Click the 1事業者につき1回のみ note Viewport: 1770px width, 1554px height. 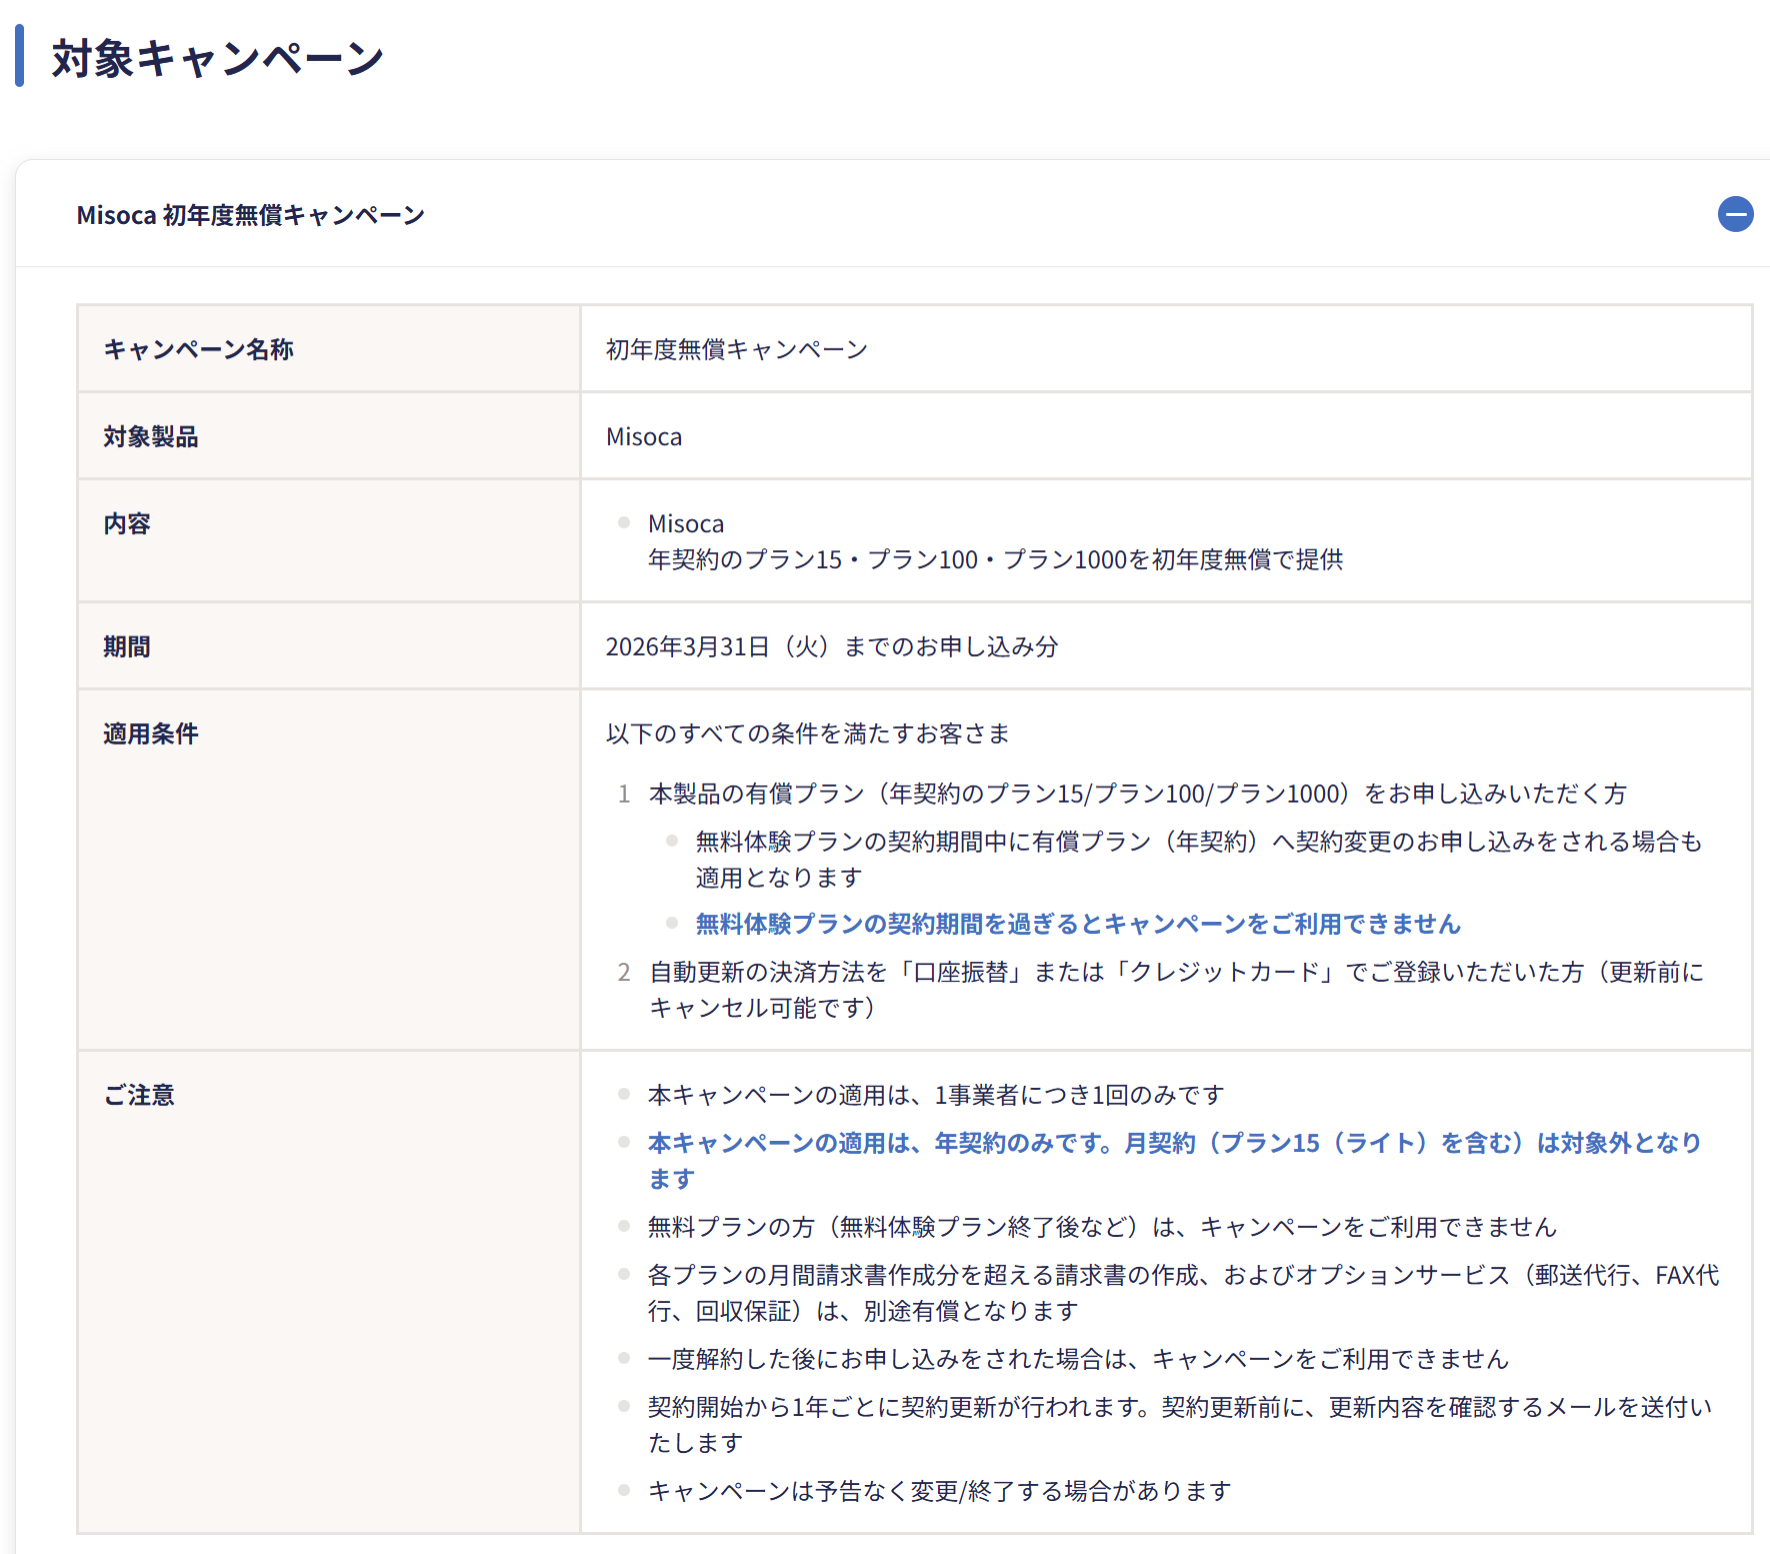tap(935, 1095)
